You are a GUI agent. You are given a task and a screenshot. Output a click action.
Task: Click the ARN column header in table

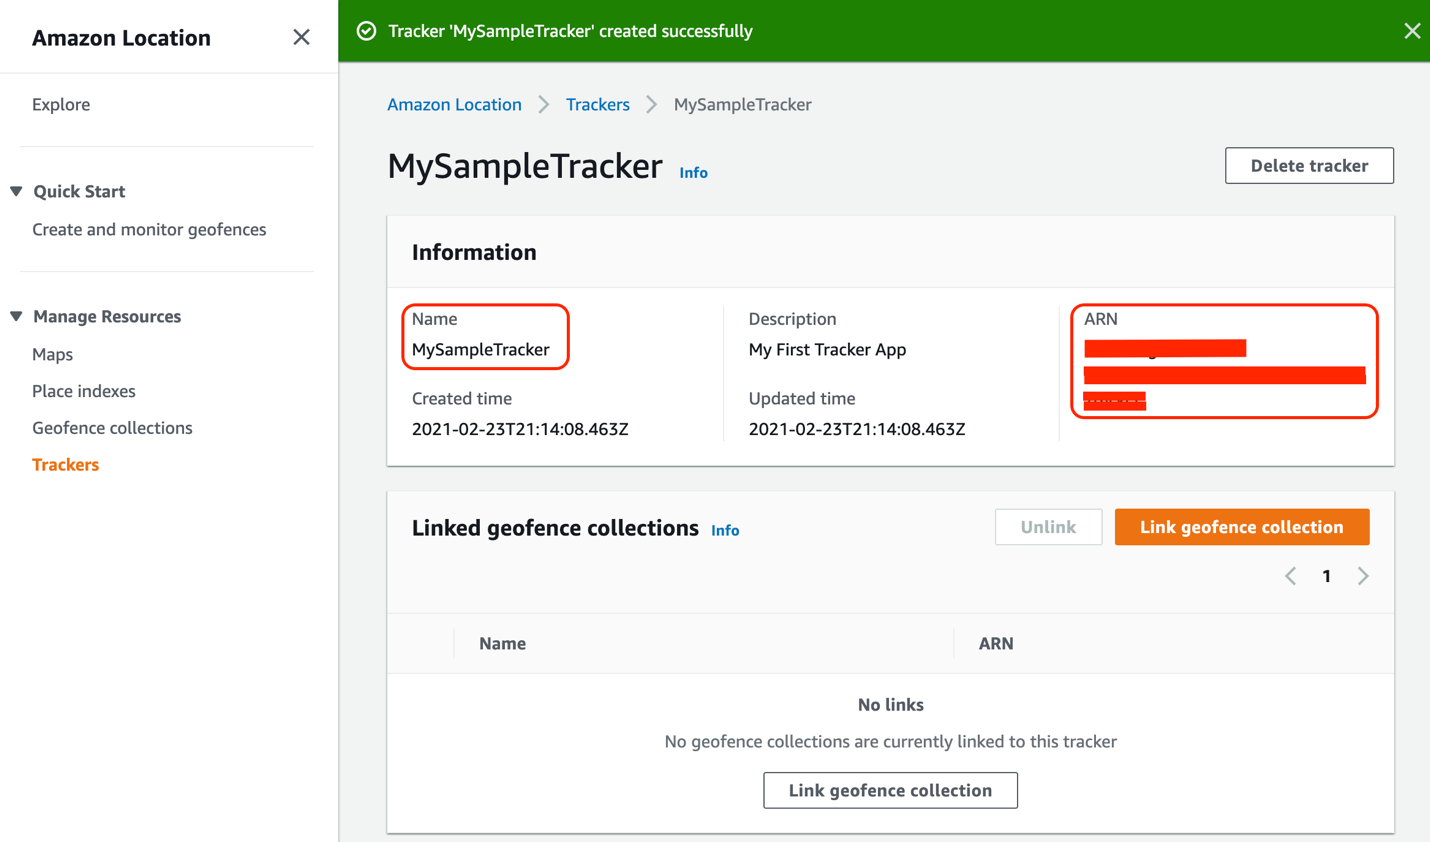[996, 643]
